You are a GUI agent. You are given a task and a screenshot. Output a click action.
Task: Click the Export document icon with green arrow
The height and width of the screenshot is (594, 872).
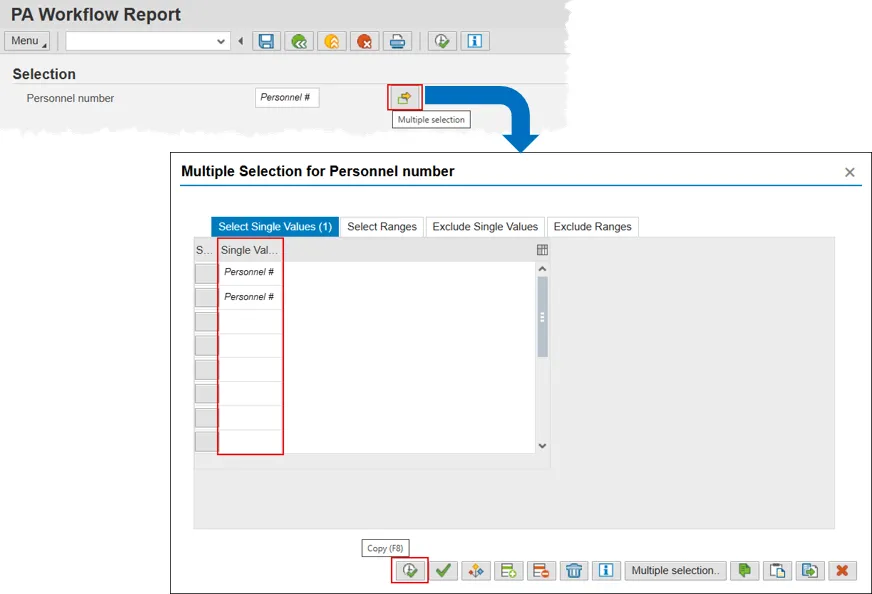tap(810, 570)
